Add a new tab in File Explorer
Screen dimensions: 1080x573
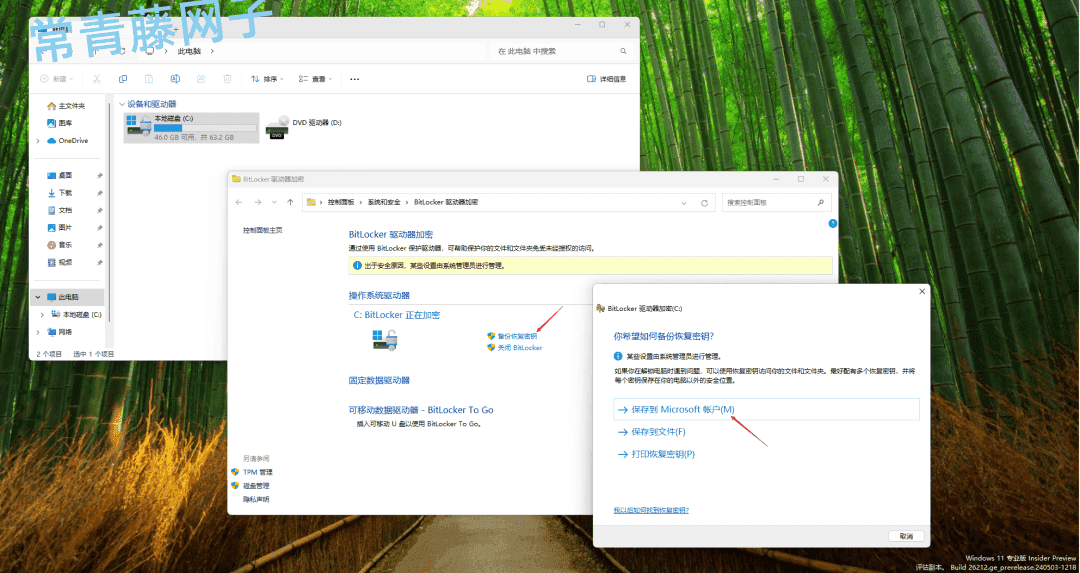[176, 30]
